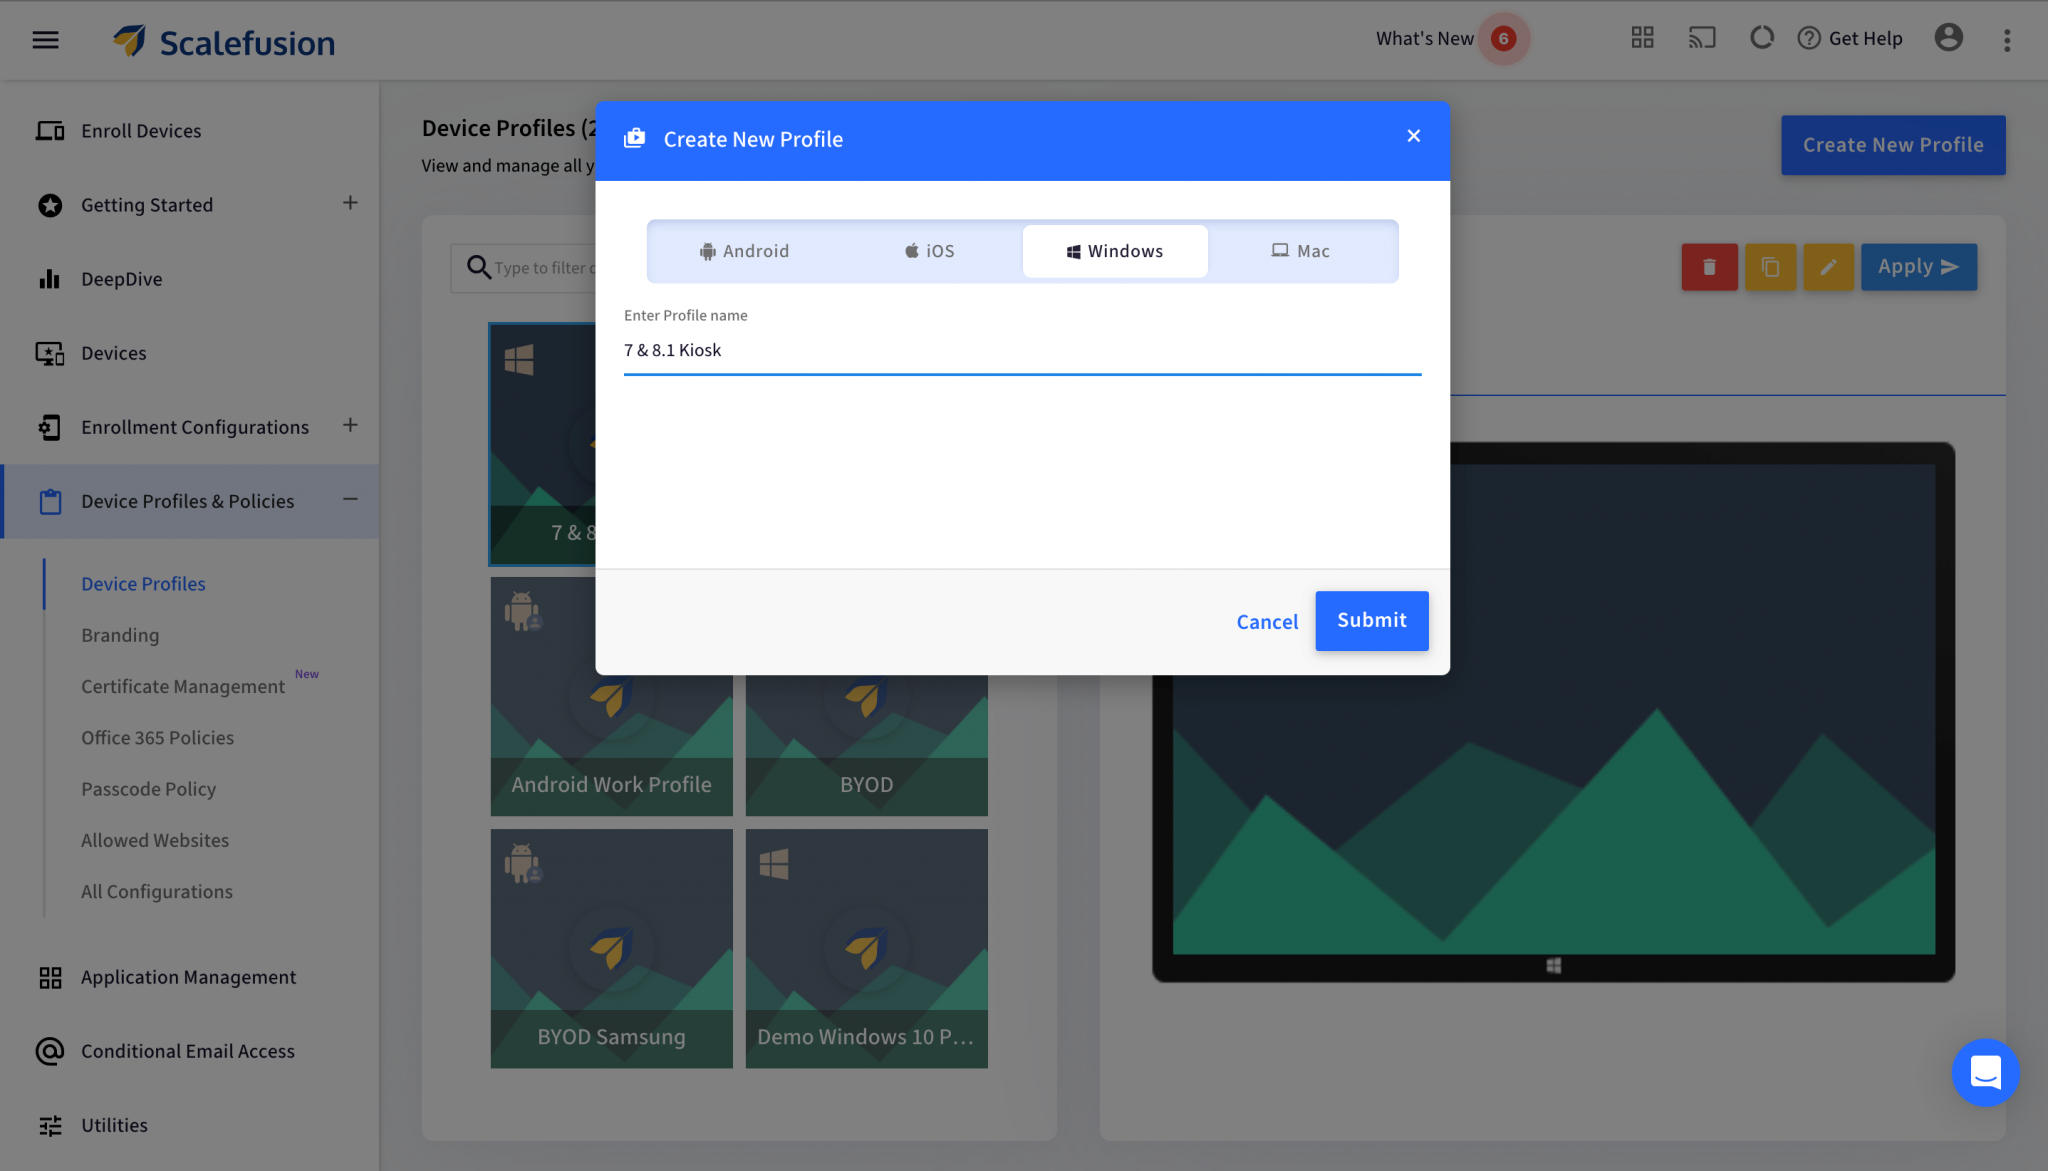Open the user account avatar
This screenshot has height=1171, width=2048.
(x=1948, y=38)
